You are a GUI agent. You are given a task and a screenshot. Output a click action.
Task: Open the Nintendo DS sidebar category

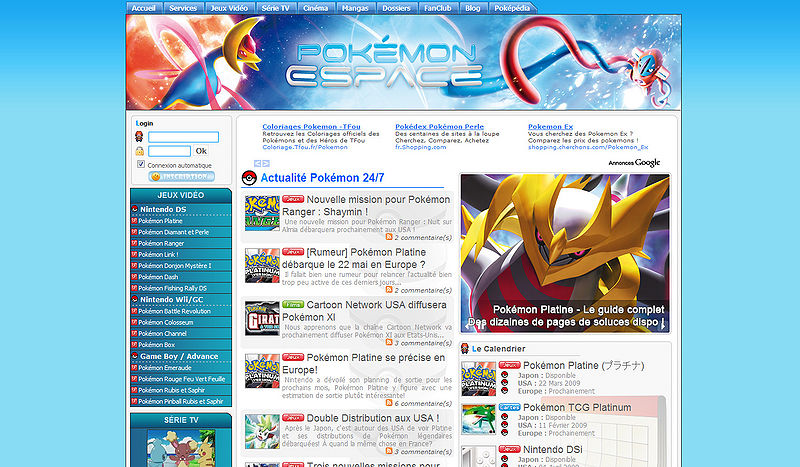click(x=163, y=209)
